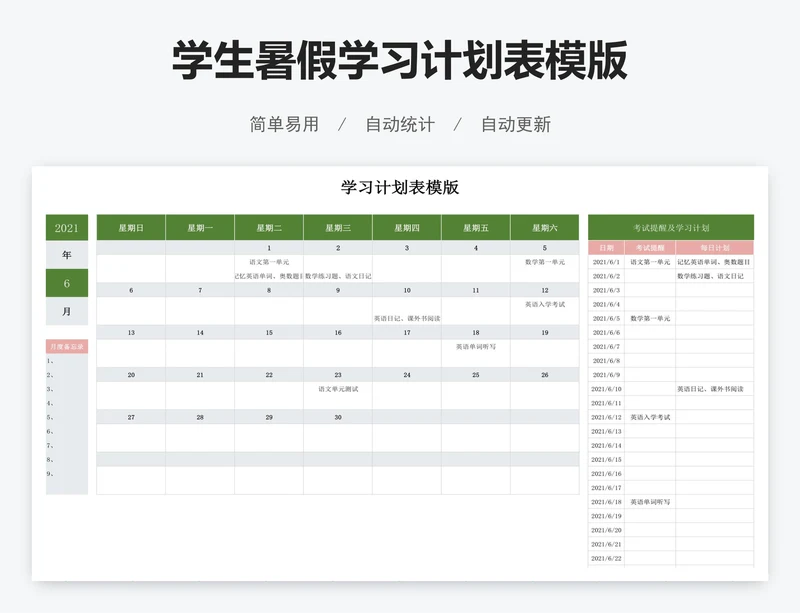Image resolution: width=800 pixels, height=613 pixels.
Task: Click the 2021 year cell
Action: pos(67,228)
